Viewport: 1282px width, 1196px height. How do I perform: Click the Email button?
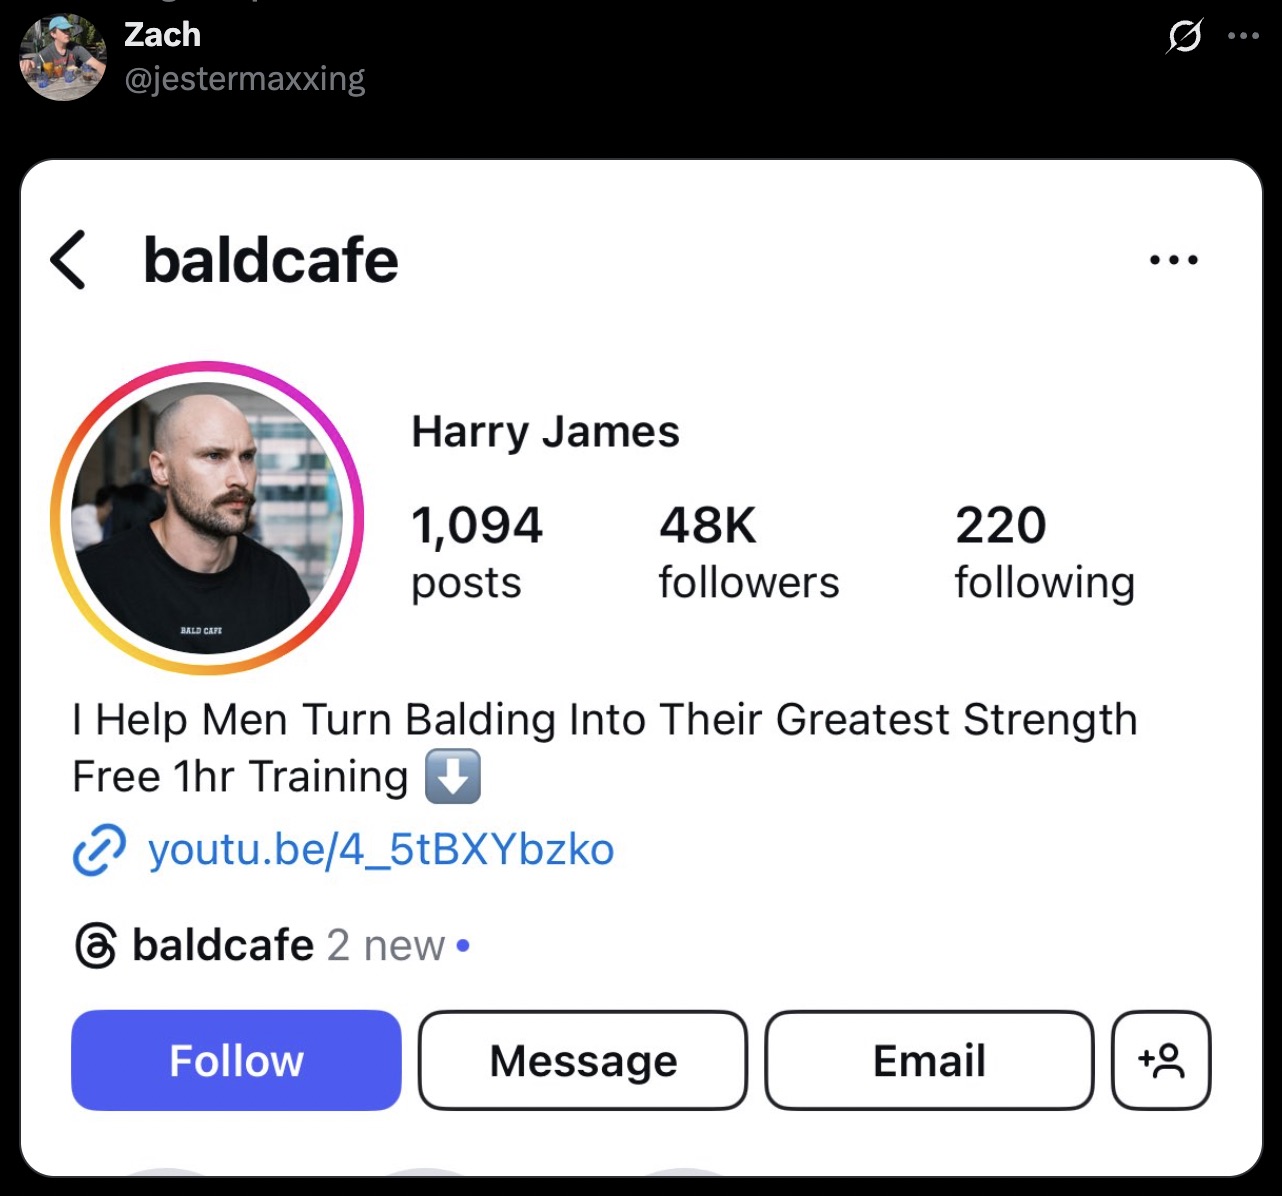coord(930,1060)
